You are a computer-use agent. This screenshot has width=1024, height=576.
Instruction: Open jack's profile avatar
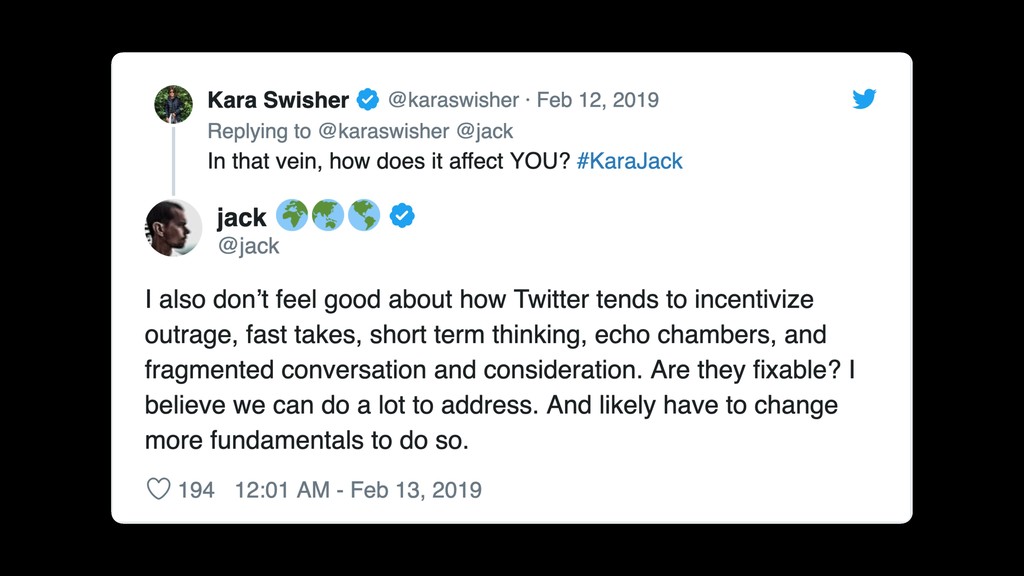click(173, 228)
